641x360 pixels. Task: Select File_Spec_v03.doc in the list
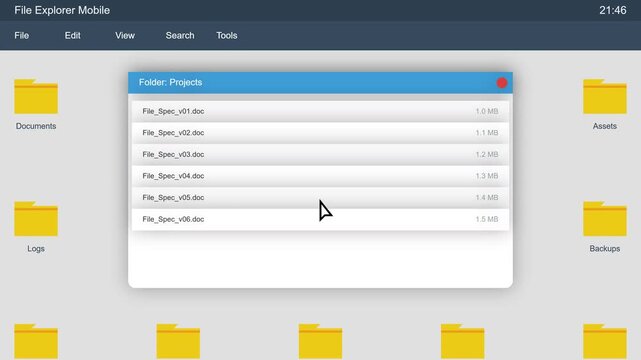pyautogui.click(x=320, y=154)
